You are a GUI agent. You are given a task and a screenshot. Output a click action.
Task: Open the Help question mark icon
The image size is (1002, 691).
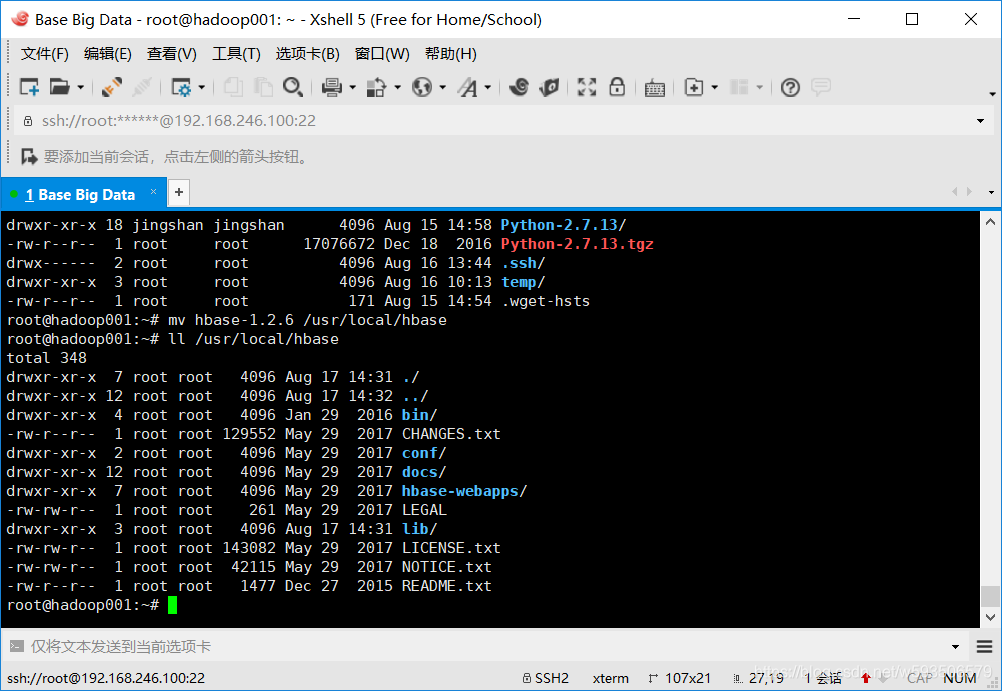click(790, 87)
